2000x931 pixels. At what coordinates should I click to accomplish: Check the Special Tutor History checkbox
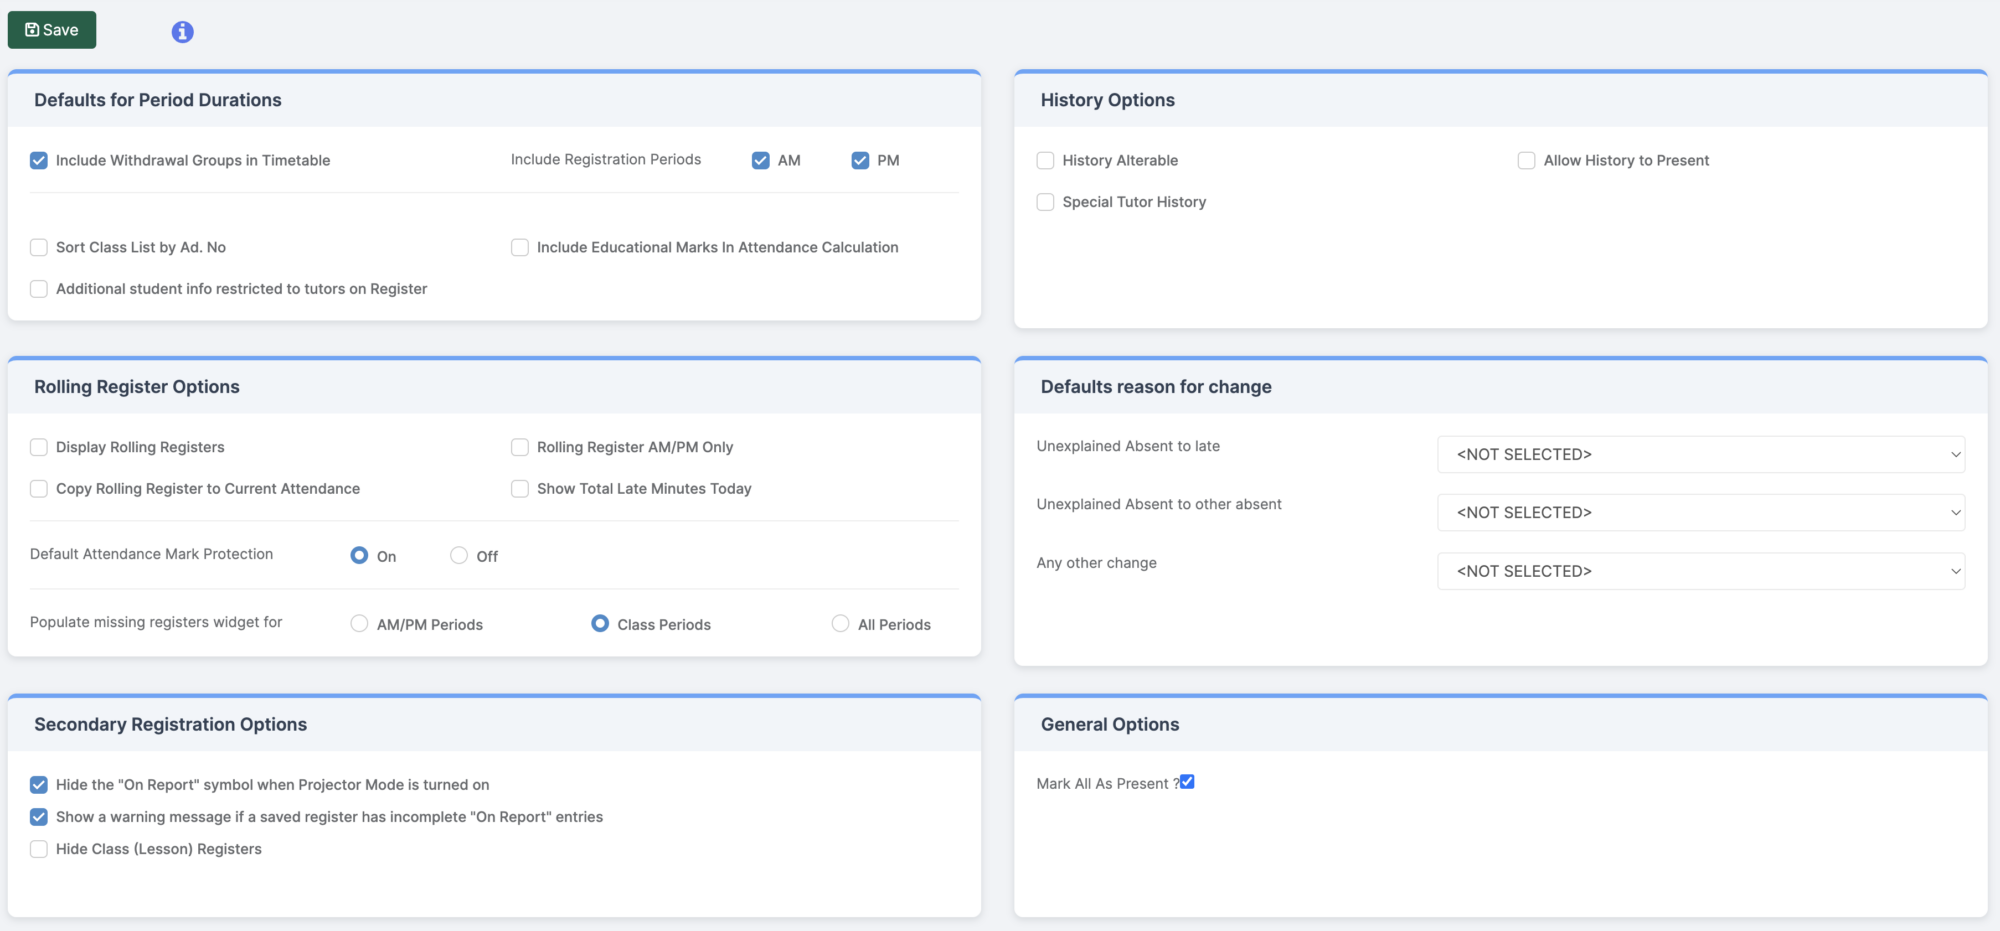click(x=1045, y=201)
